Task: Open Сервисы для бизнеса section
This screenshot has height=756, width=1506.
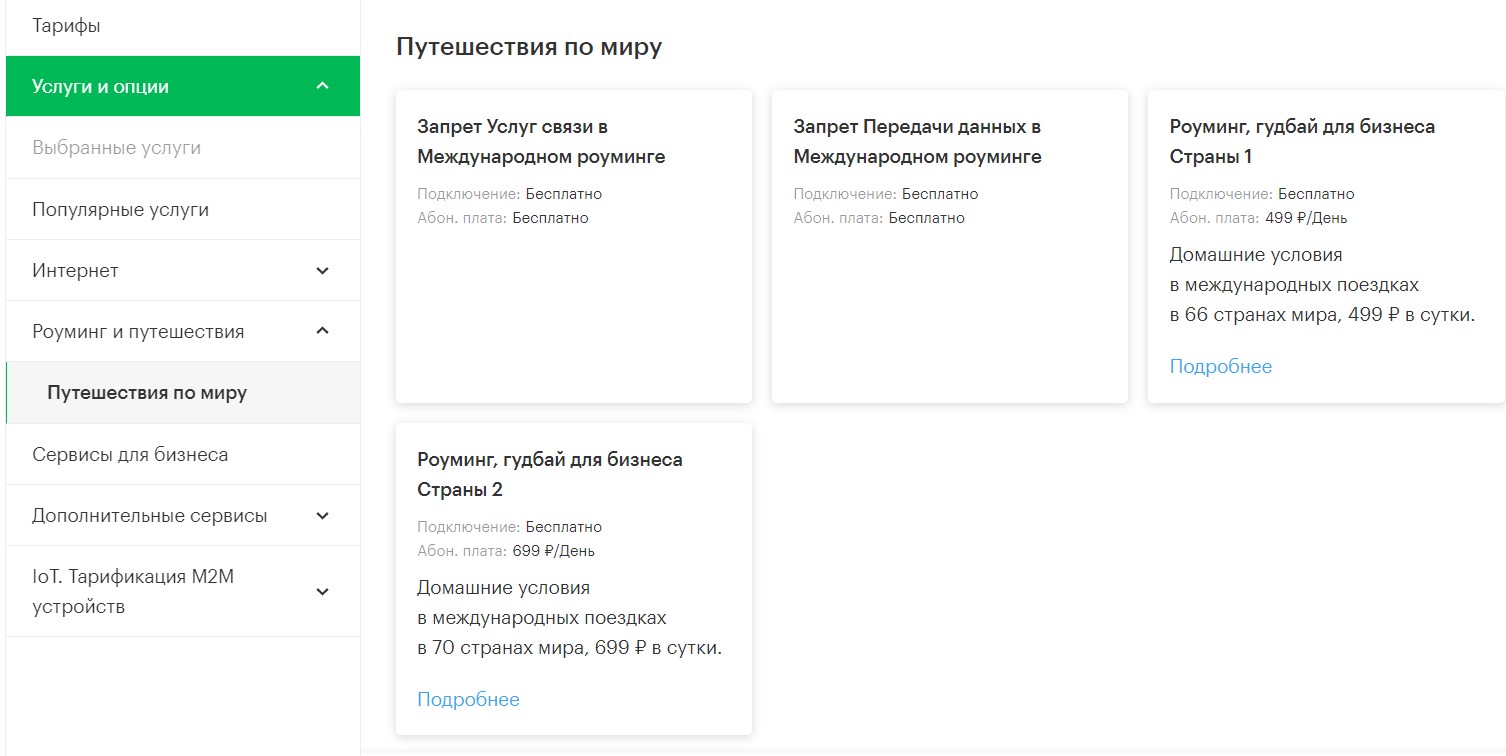Action: coord(130,455)
